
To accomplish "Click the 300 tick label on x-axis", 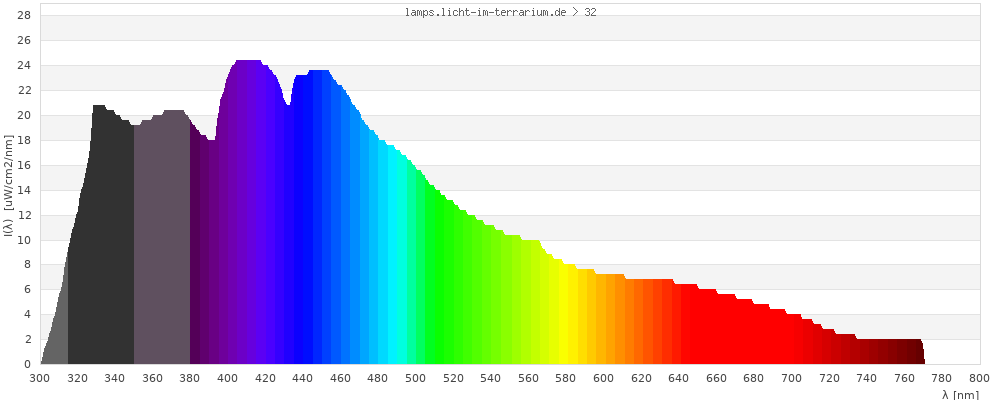I will pyautogui.click(x=40, y=378).
